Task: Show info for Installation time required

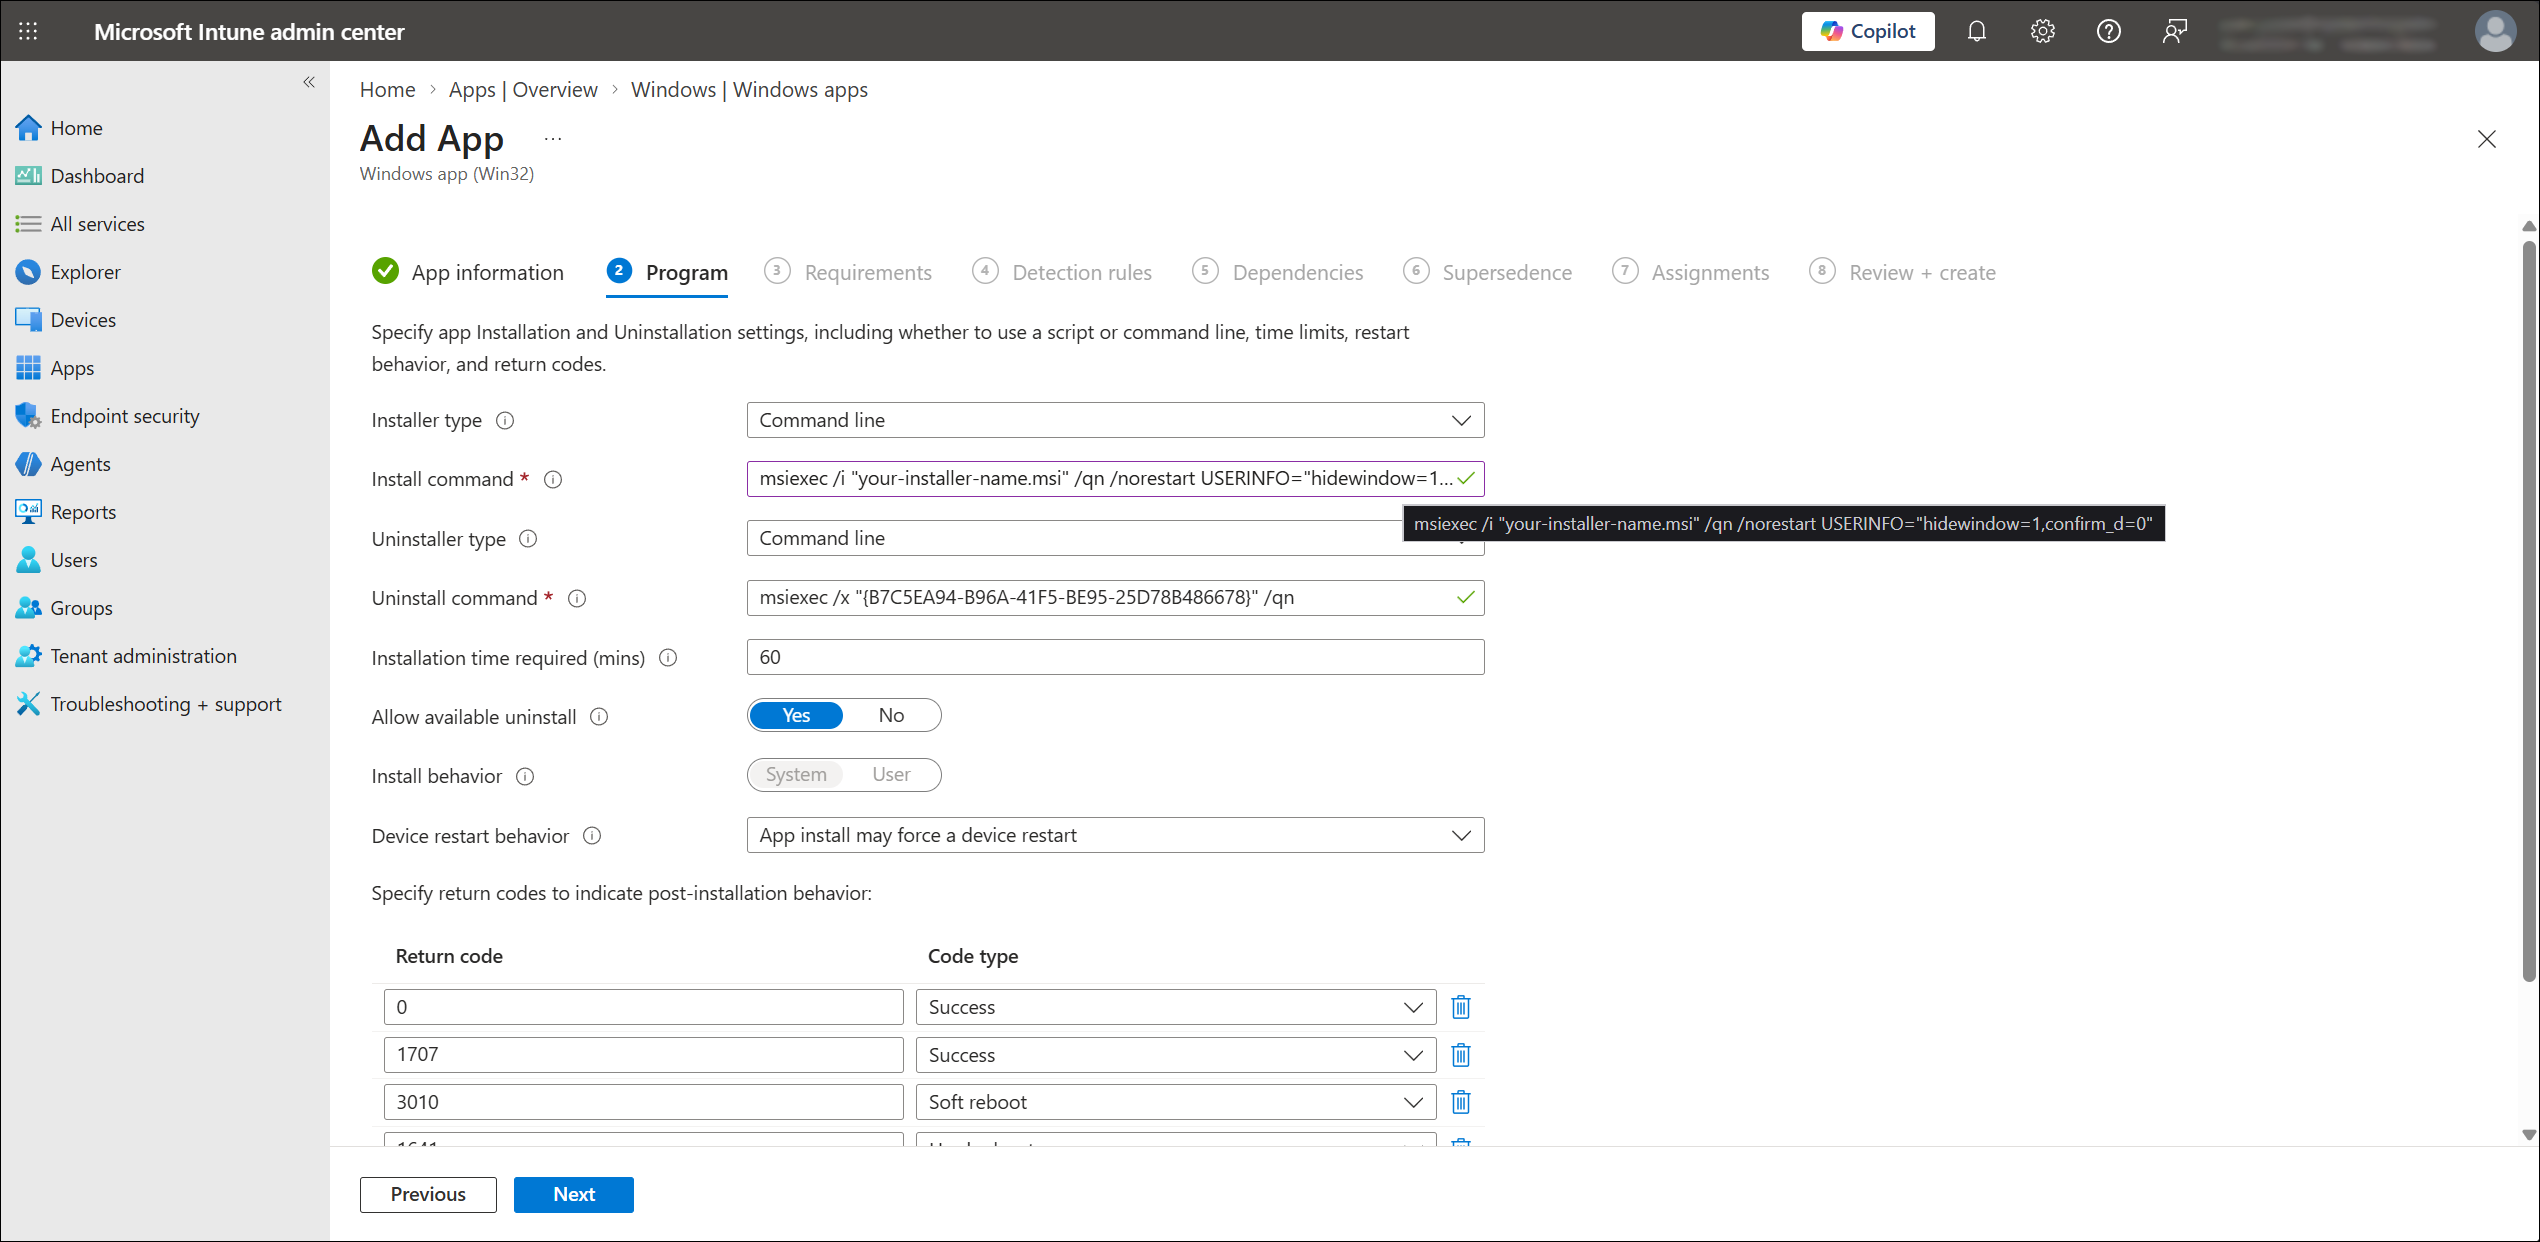Action: pyautogui.click(x=668, y=658)
